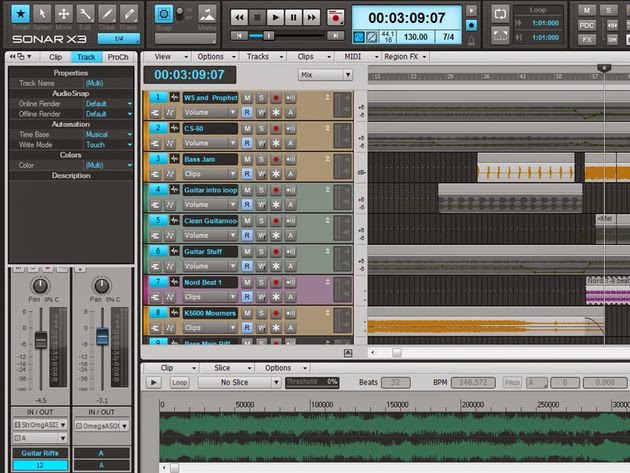Open Volume edit filter on Guitar Stuff

tap(210, 266)
